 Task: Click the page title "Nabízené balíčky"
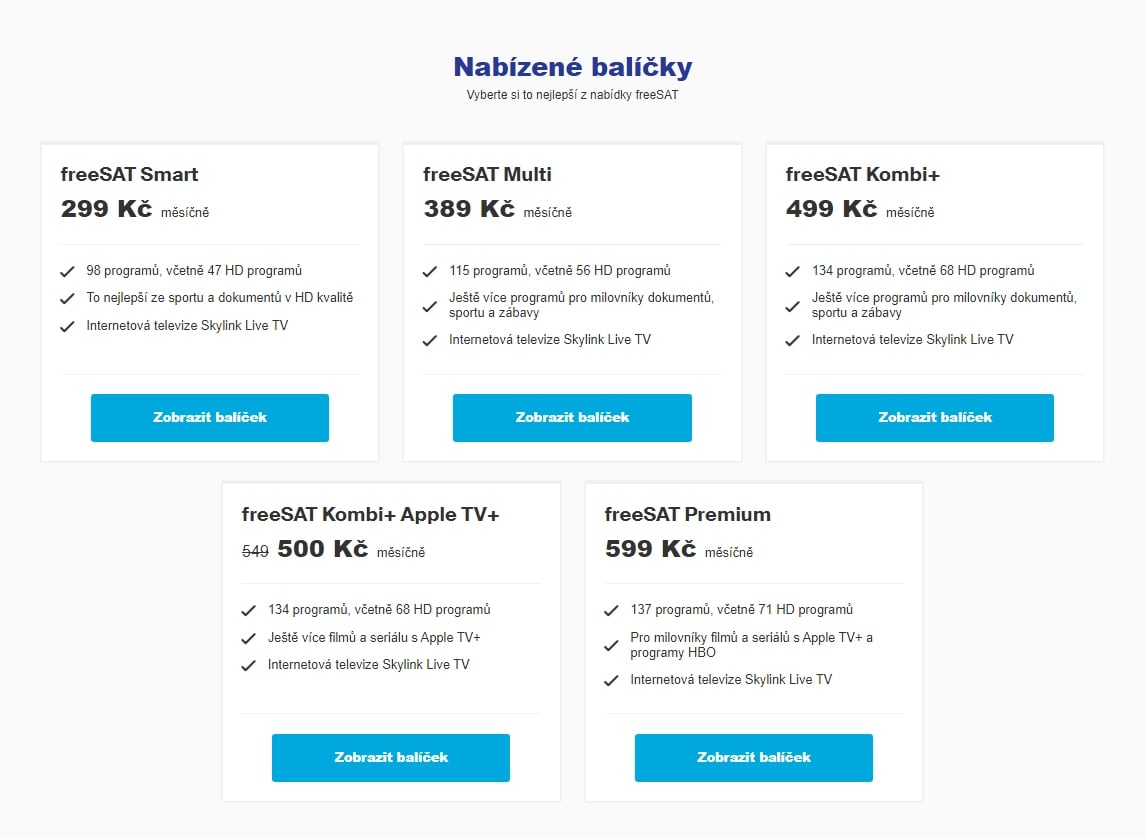tap(572, 66)
